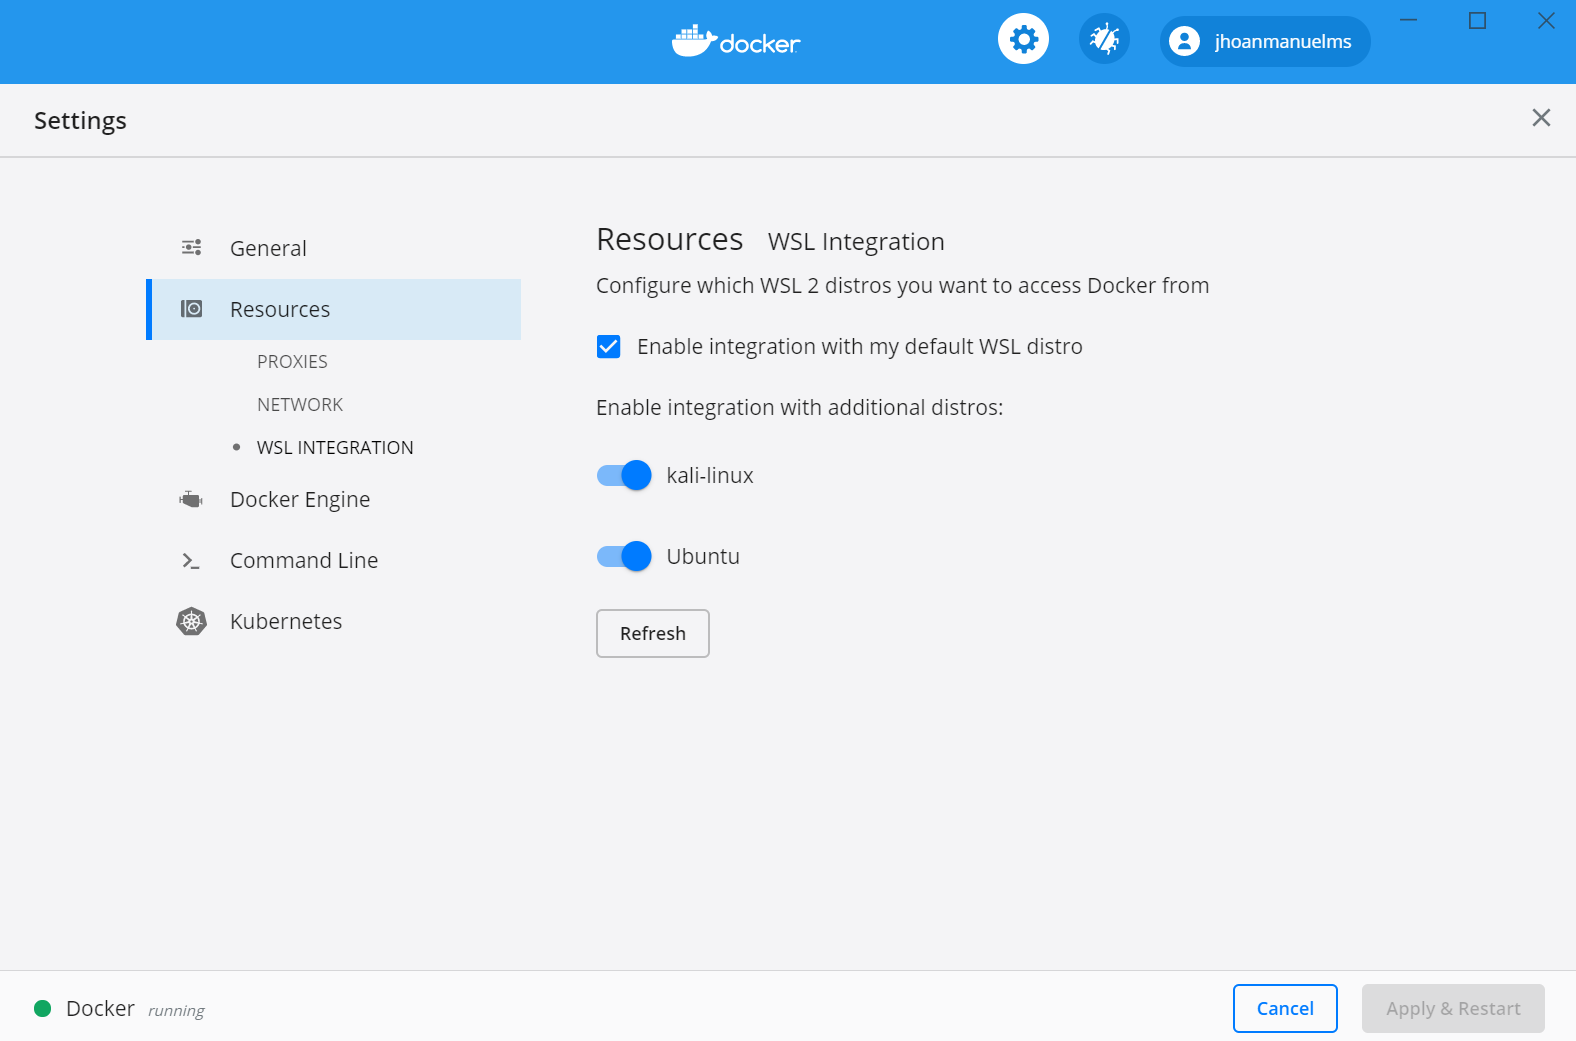Viewport: 1576px width, 1041px height.
Task: Click the Kubernetes wheel icon
Action: [191, 622]
